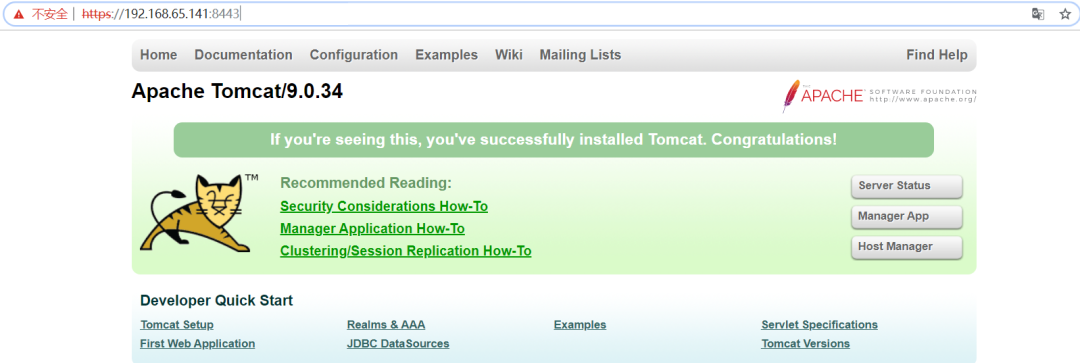Click the Recommended Reading heading

(x=366, y=183)
